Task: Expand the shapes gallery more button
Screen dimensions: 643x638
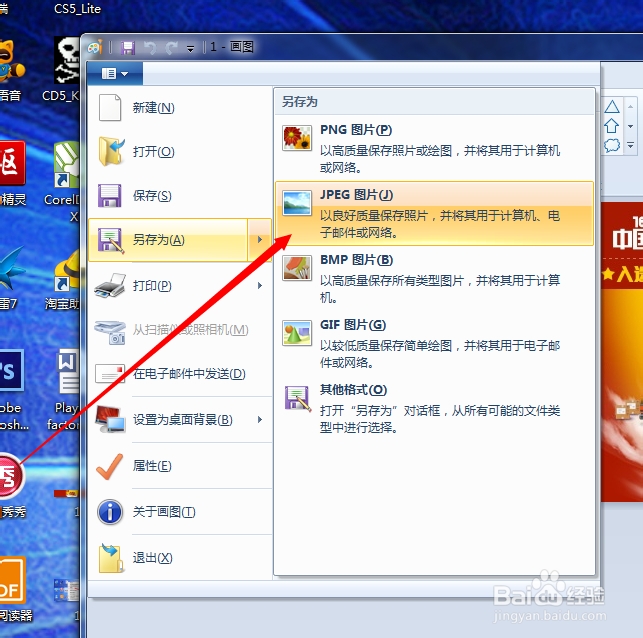Action: click(630, 145)
